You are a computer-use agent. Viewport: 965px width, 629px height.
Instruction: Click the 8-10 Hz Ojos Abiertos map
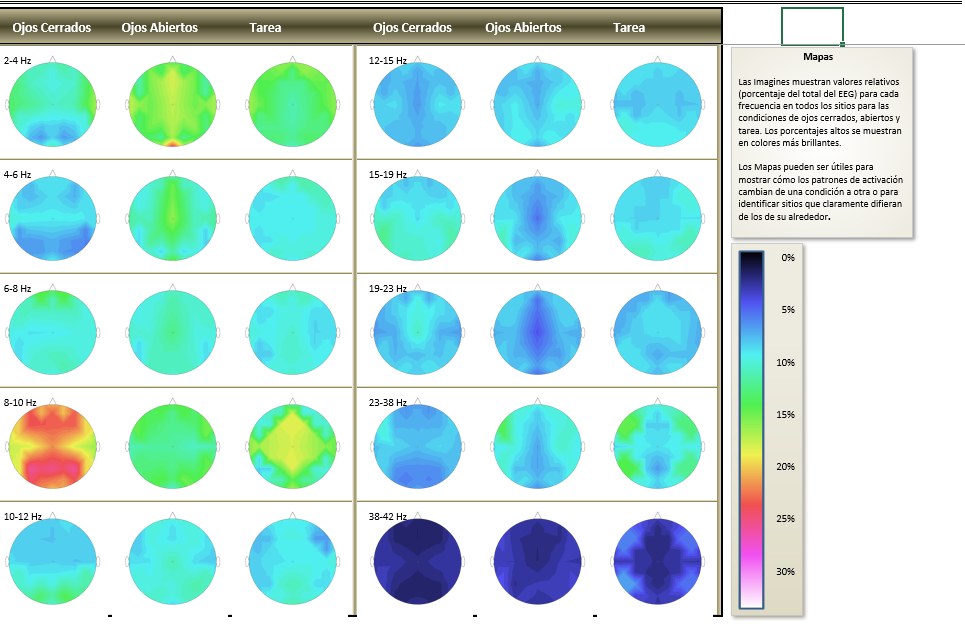coord(172,446)
